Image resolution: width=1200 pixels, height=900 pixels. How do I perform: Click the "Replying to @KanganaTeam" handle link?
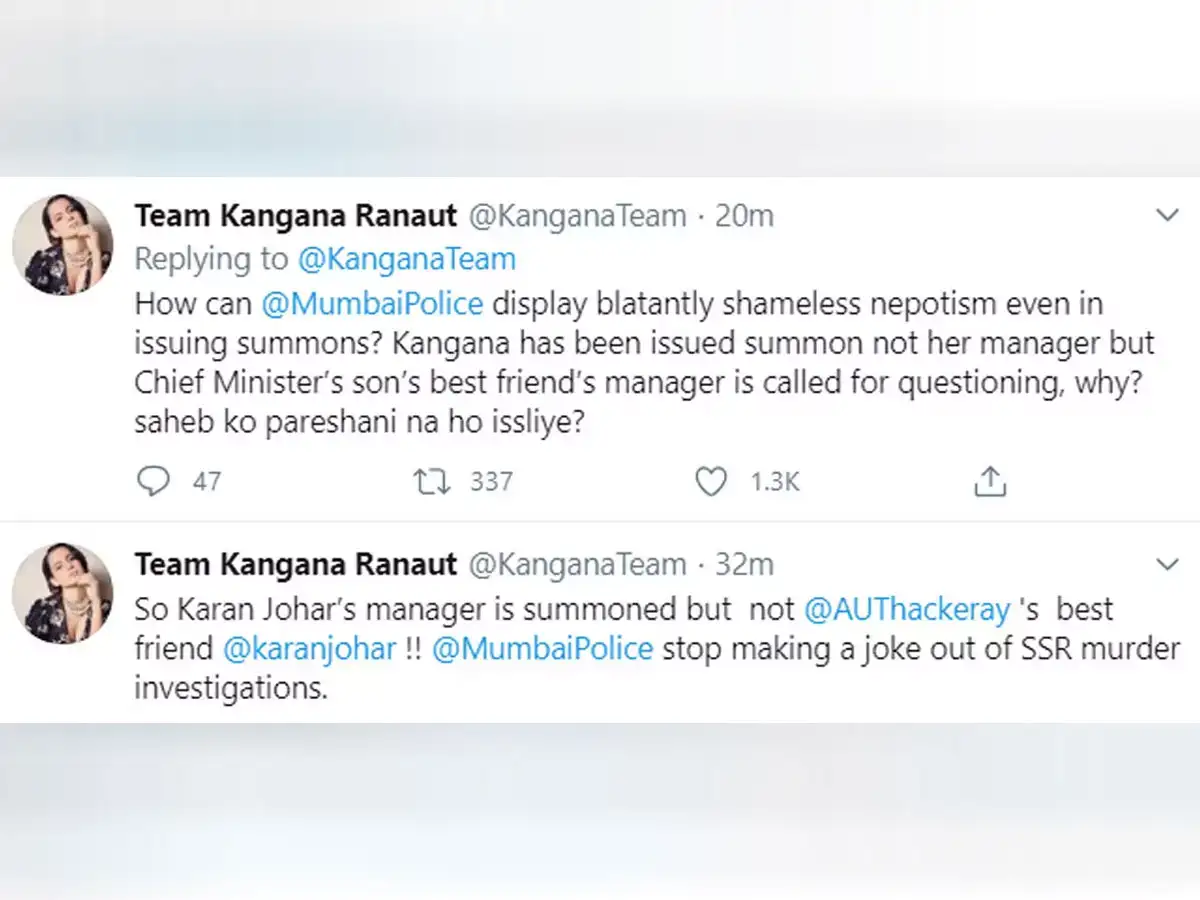[x=406, y=259]
